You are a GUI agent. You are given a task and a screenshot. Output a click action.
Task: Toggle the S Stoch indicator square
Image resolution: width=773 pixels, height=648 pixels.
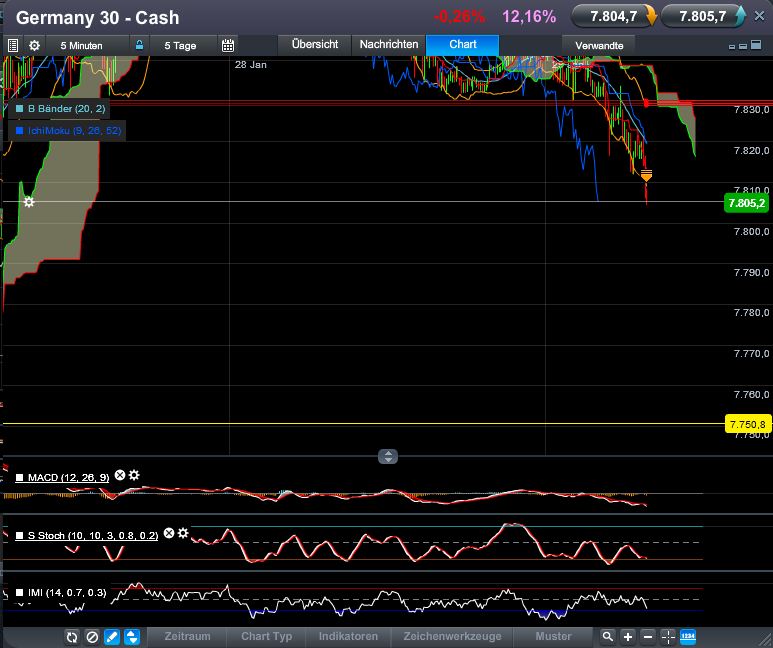tap(20, 536)
